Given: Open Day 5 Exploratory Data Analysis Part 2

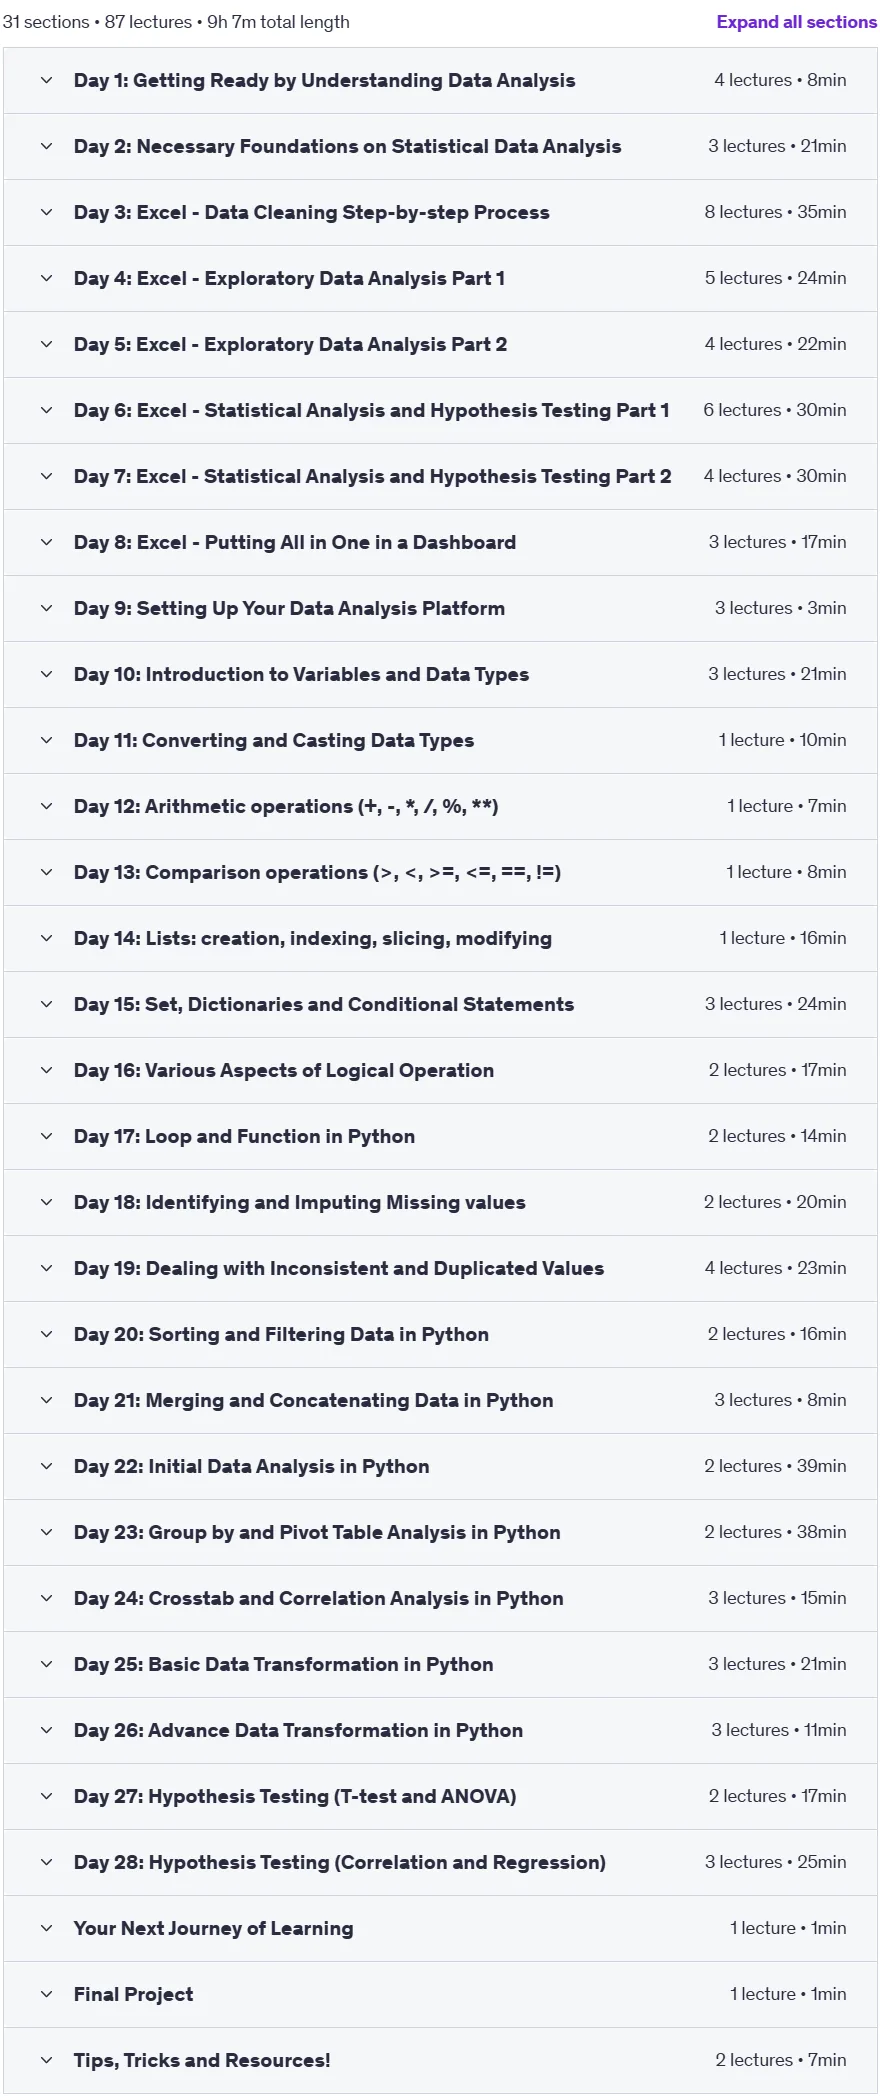Looking at the screenshot, I should 440,344.
